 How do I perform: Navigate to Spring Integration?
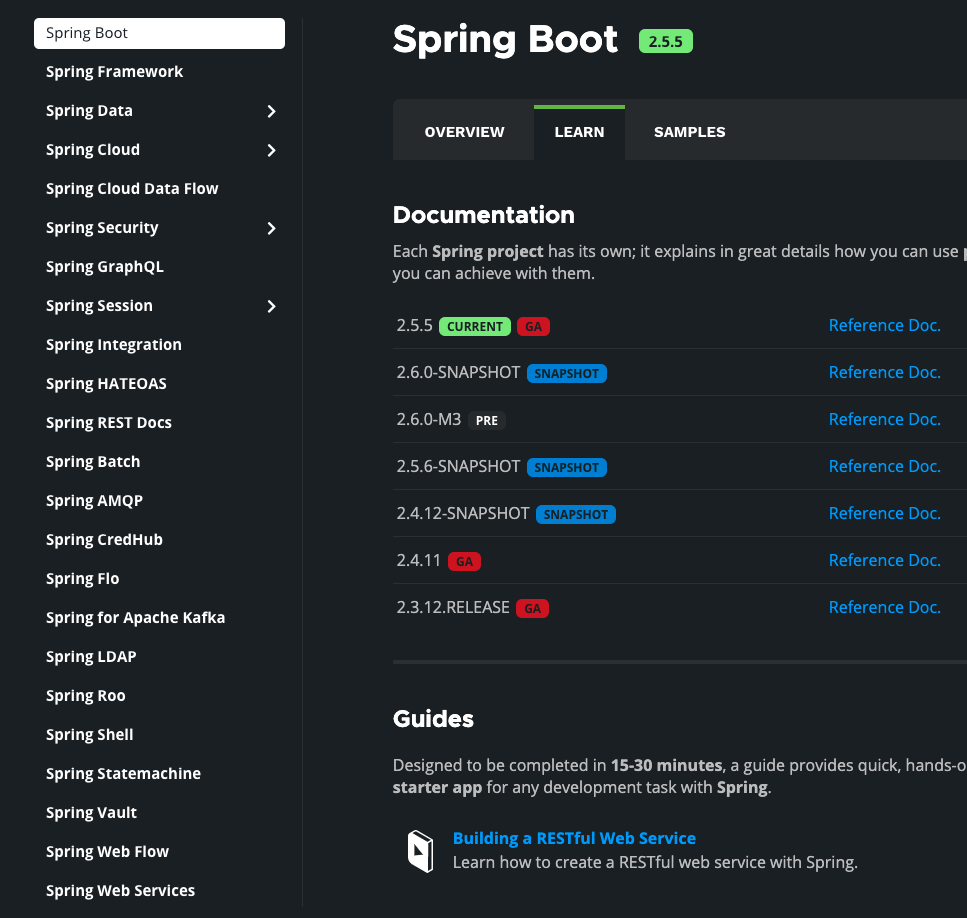pyautogui.click(x=113, y=345)
